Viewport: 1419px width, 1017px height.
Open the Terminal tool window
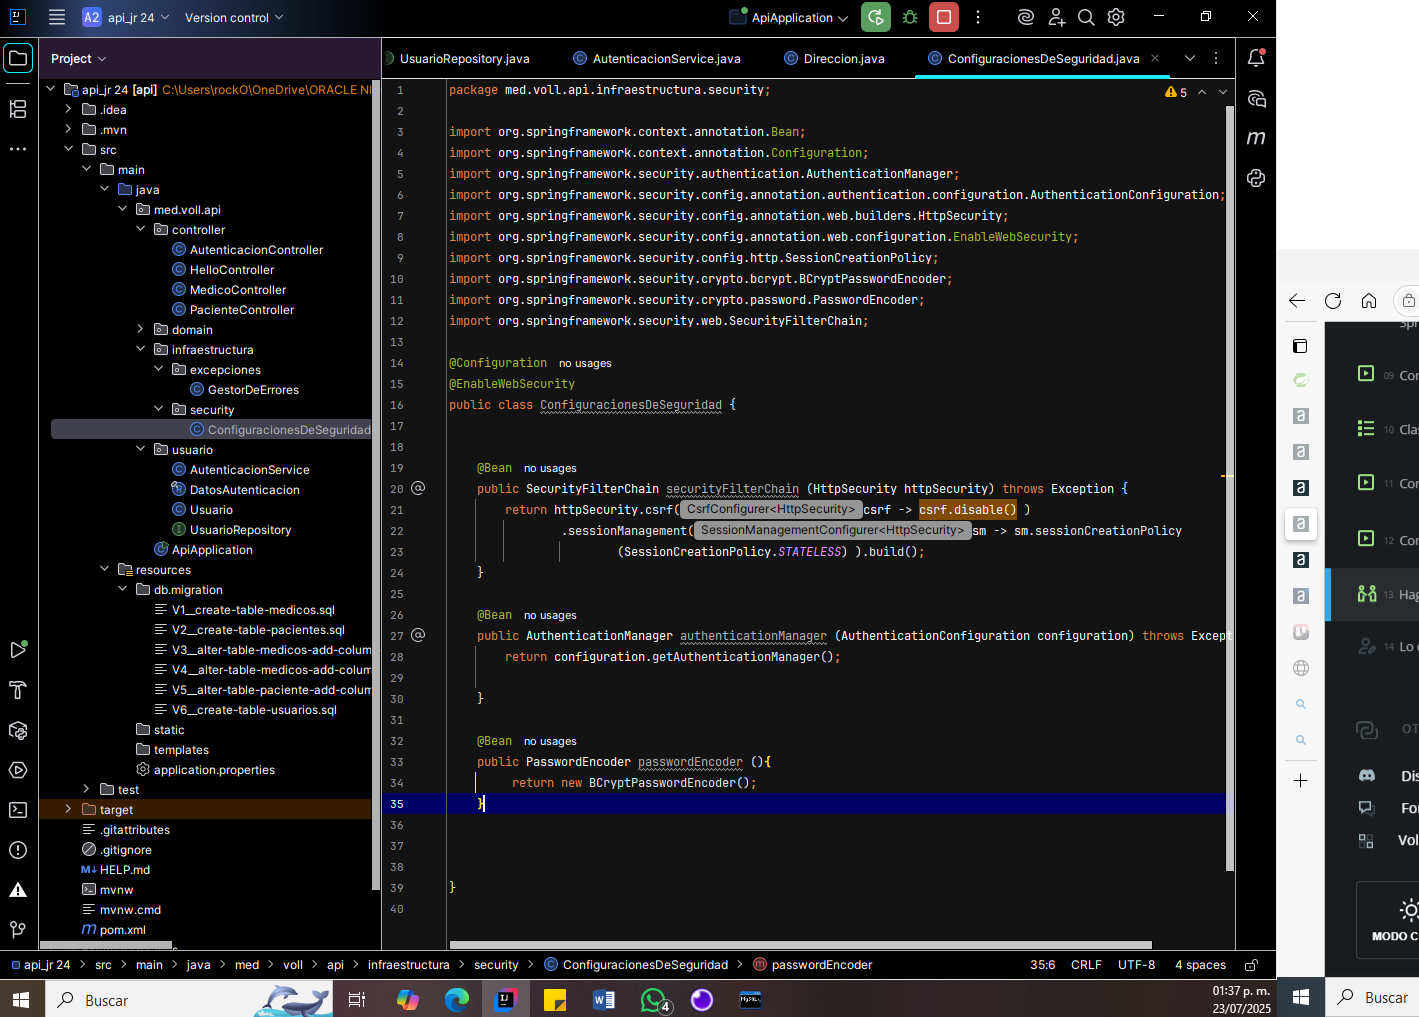[x=18, y=810]
